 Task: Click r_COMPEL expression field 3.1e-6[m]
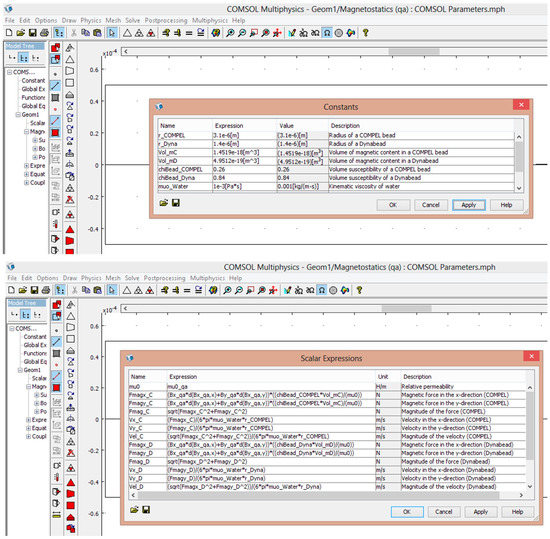pyautogui.click(x=244, y=135)
